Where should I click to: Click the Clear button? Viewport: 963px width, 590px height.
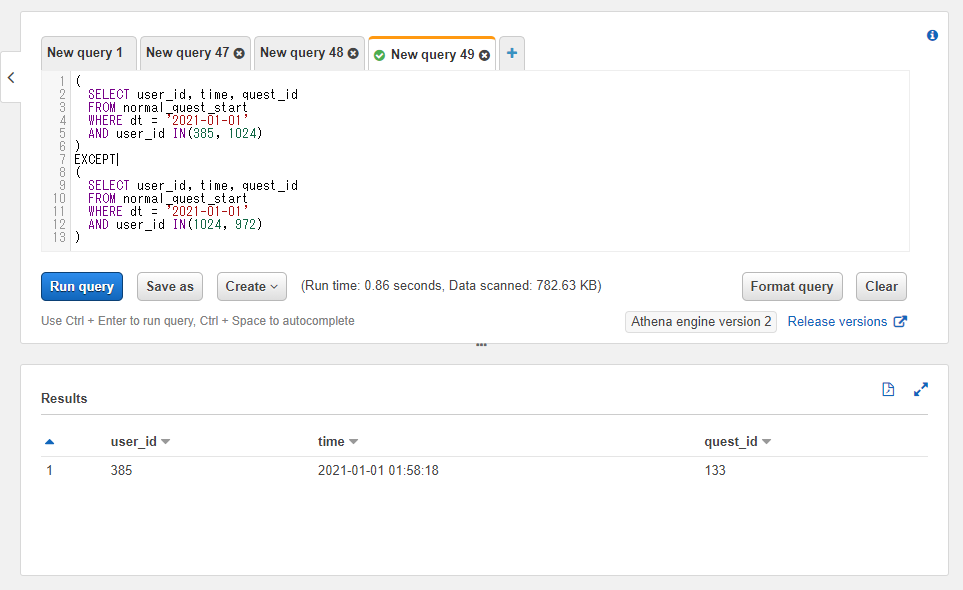(881, 287)
